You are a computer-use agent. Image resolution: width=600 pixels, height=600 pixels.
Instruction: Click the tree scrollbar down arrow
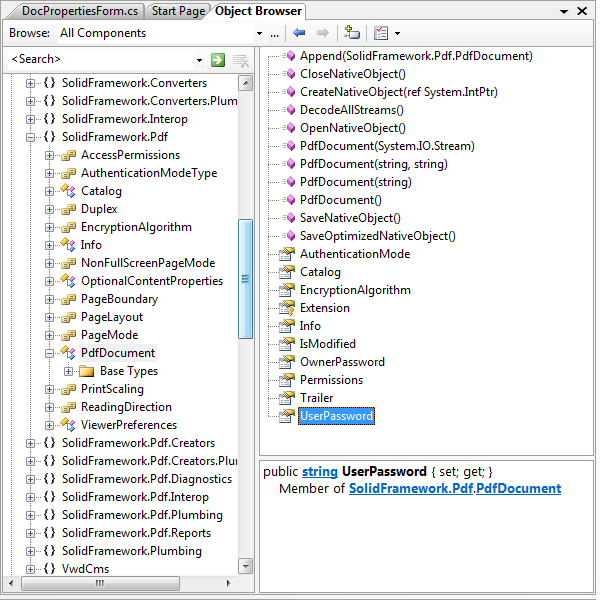coord(245,566)
